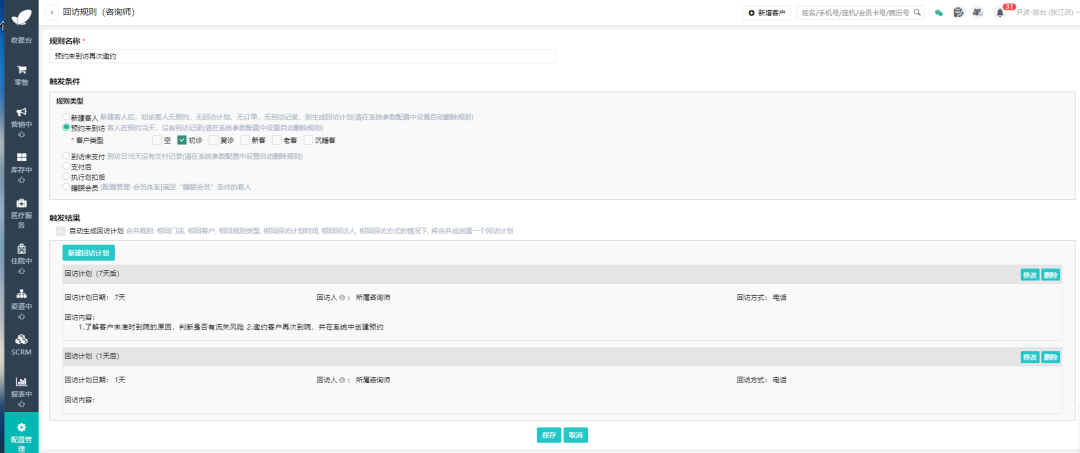This screenshot has height=453, width=1080.
Task: Click the notification bell icon
Action: coord(999,12)
